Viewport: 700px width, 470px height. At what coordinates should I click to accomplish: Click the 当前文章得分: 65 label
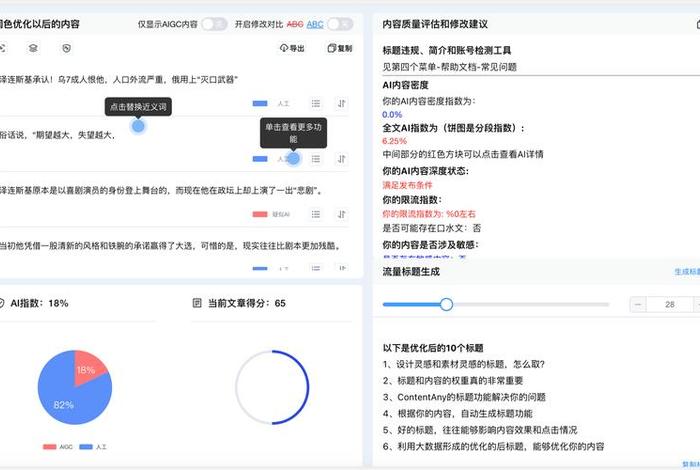[247, 303]
